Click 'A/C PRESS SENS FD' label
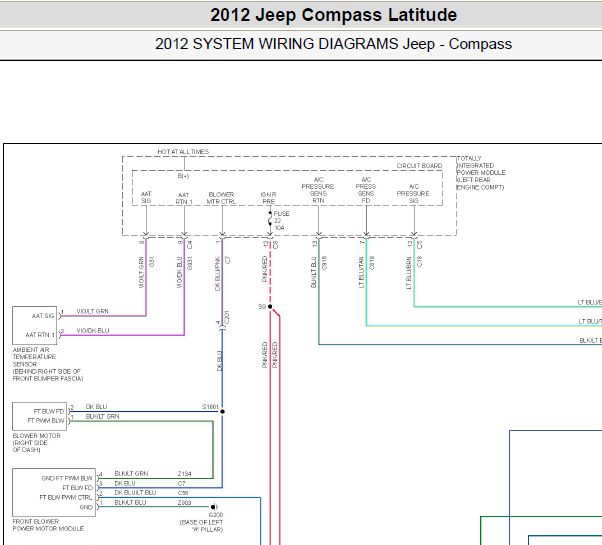This screenshot has height=545, width=602. pos(366,190)
